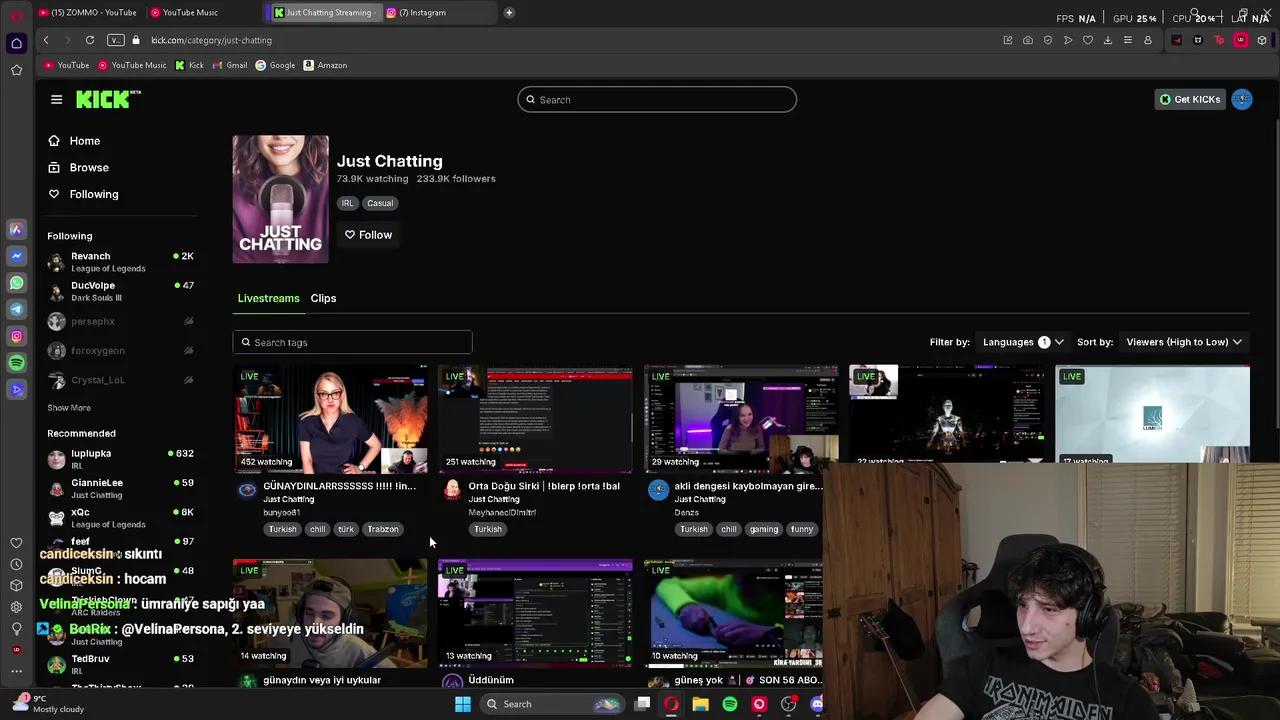The width and height of the screenshot is (1280, 720).
Task: Click the Kick user avatar
Action: [1242, 99]
